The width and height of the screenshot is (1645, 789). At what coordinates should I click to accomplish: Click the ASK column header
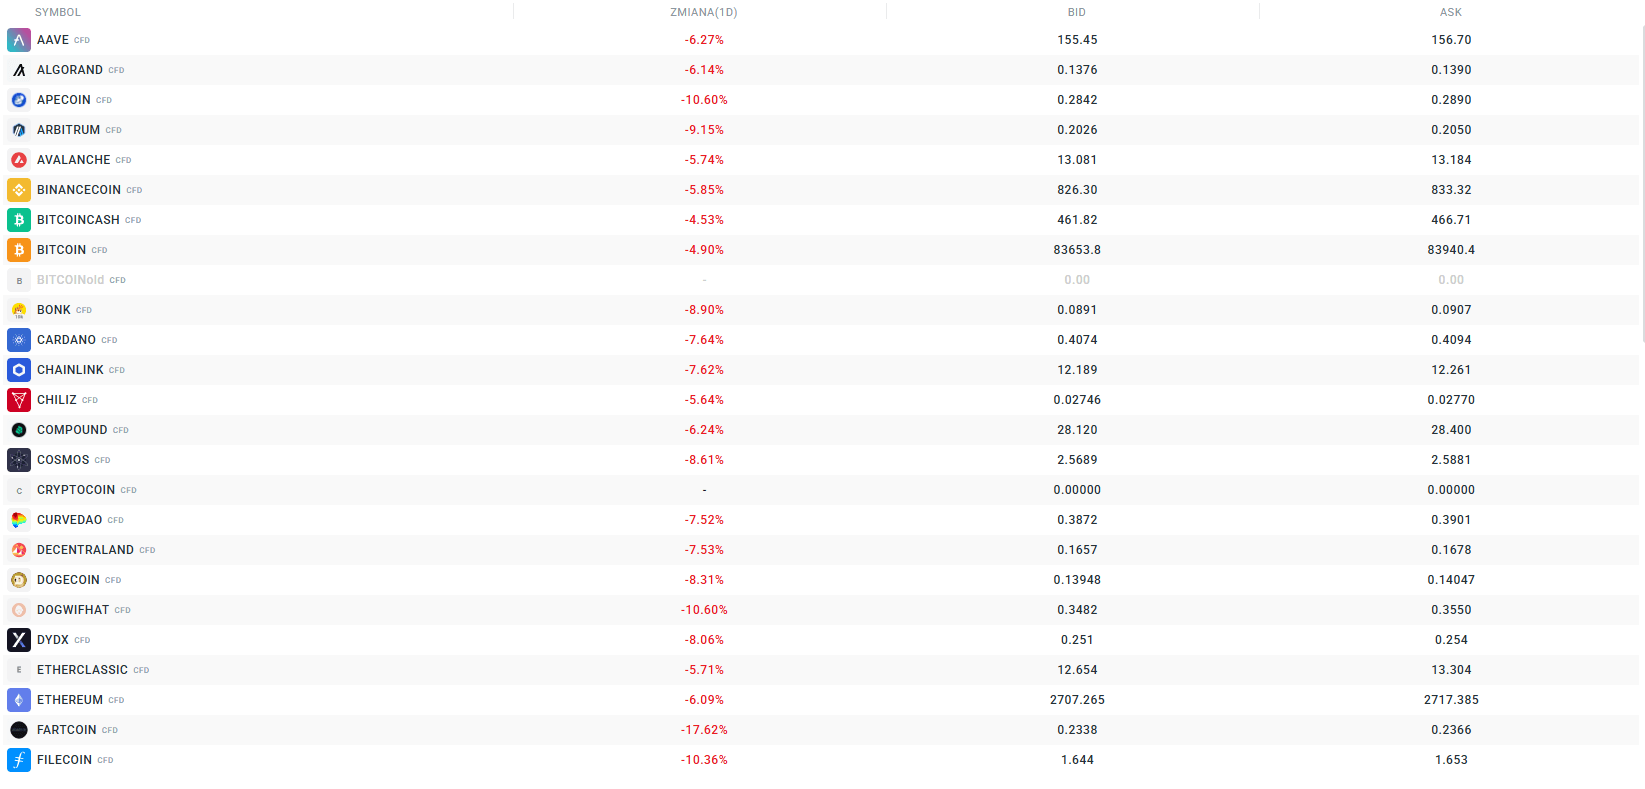(x=1451, y=12)
